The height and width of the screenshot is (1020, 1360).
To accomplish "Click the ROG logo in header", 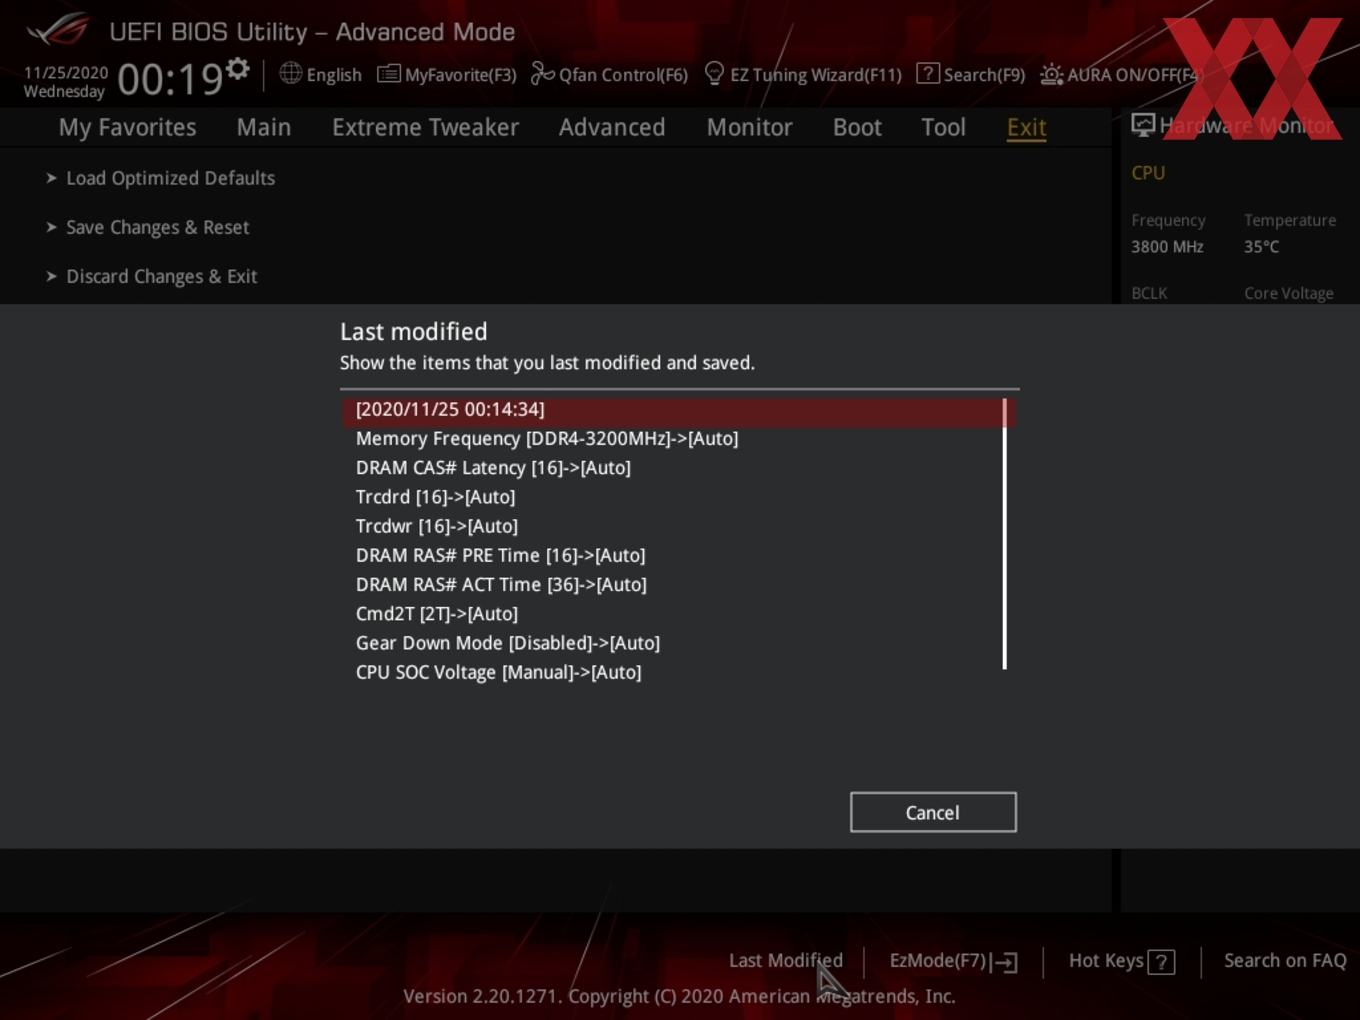I will click(x=57, y=30).
